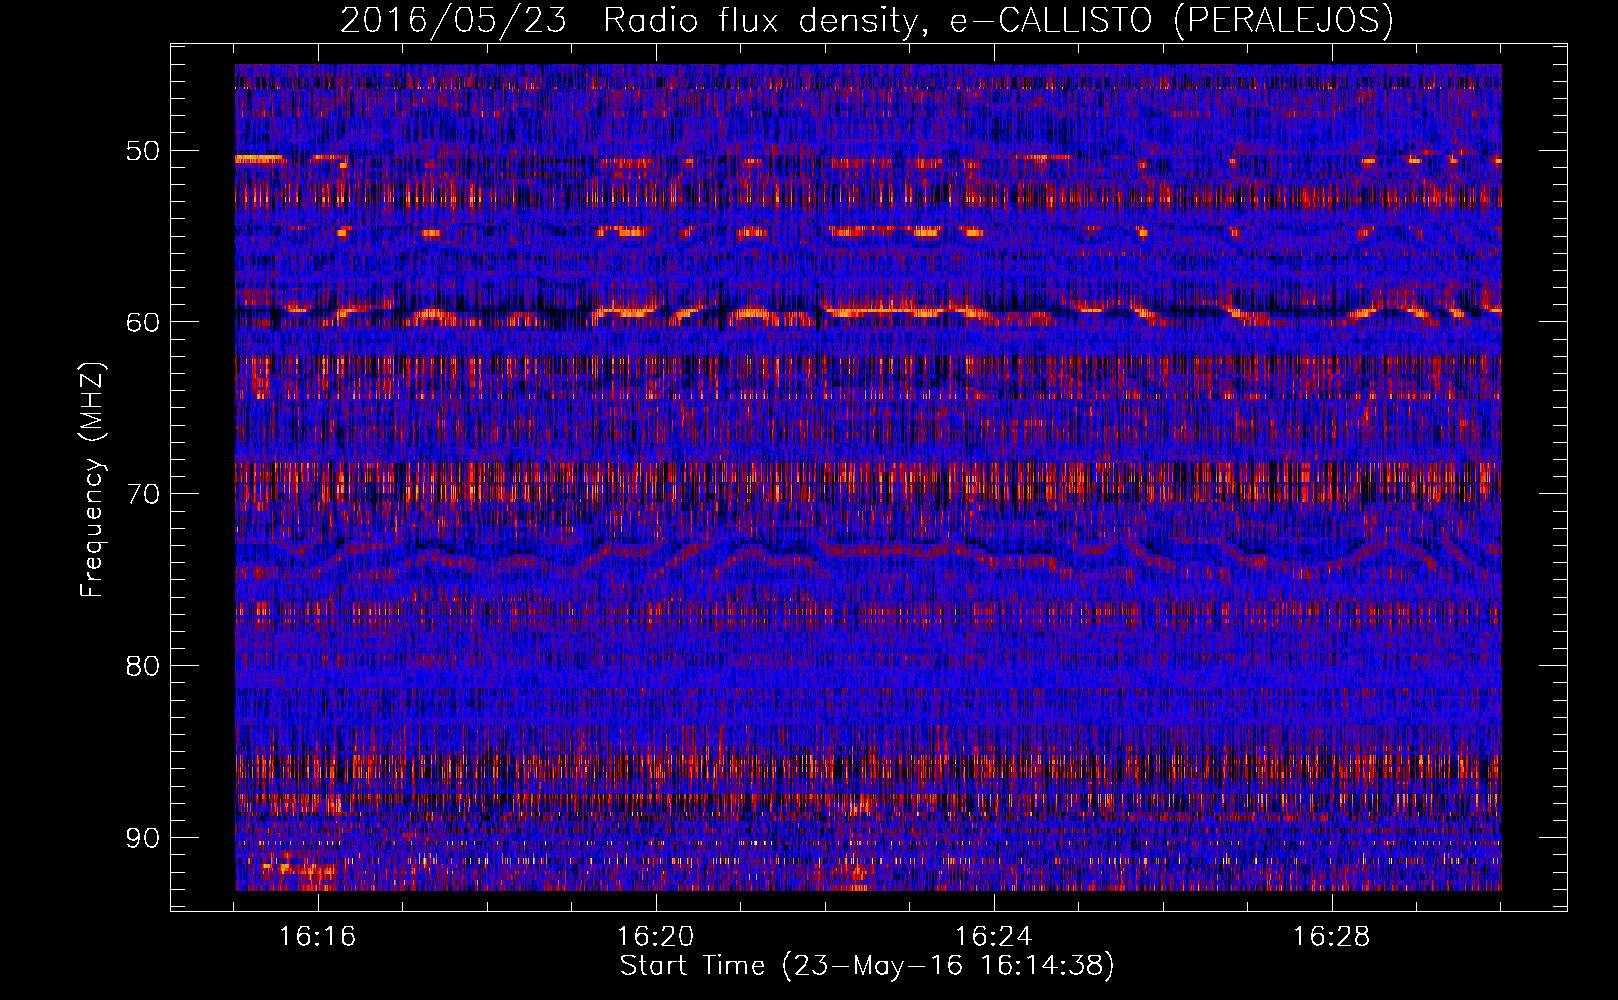Click the frequency tick label "80"
This screenshot has width=1618, height=1000.
(142, 666)
